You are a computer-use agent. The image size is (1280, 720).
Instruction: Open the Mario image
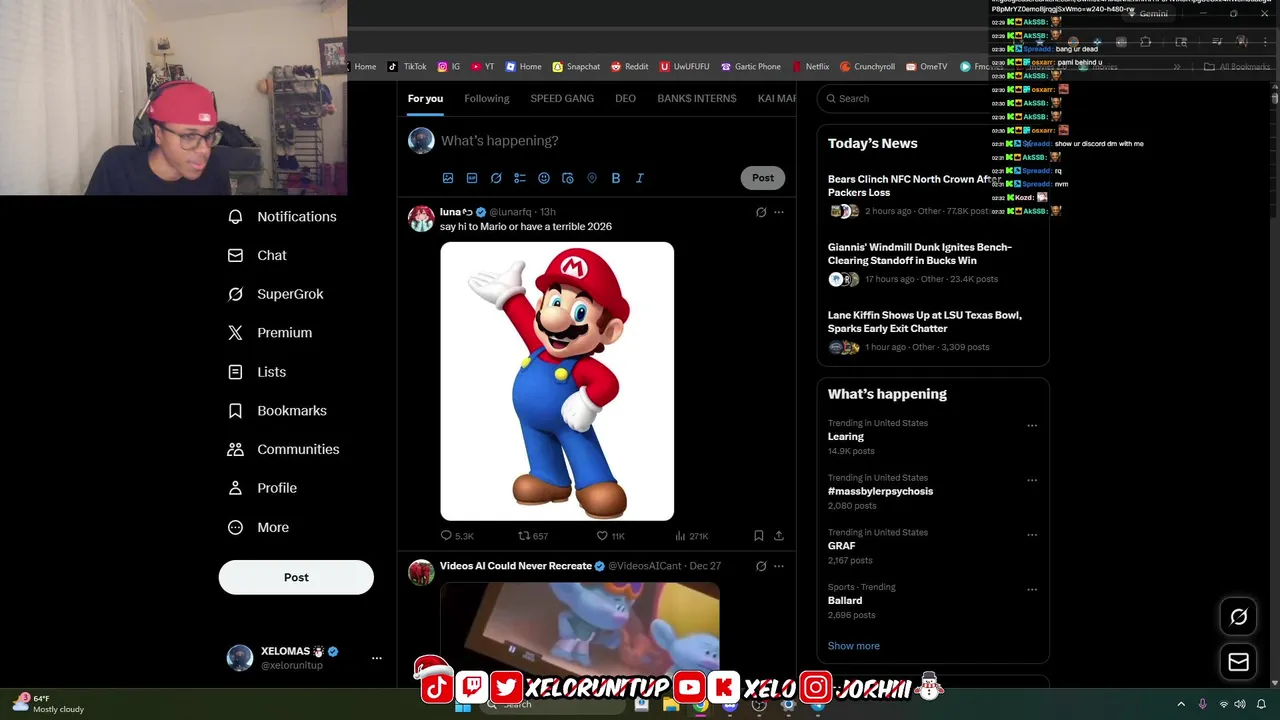tap(557, 381)
